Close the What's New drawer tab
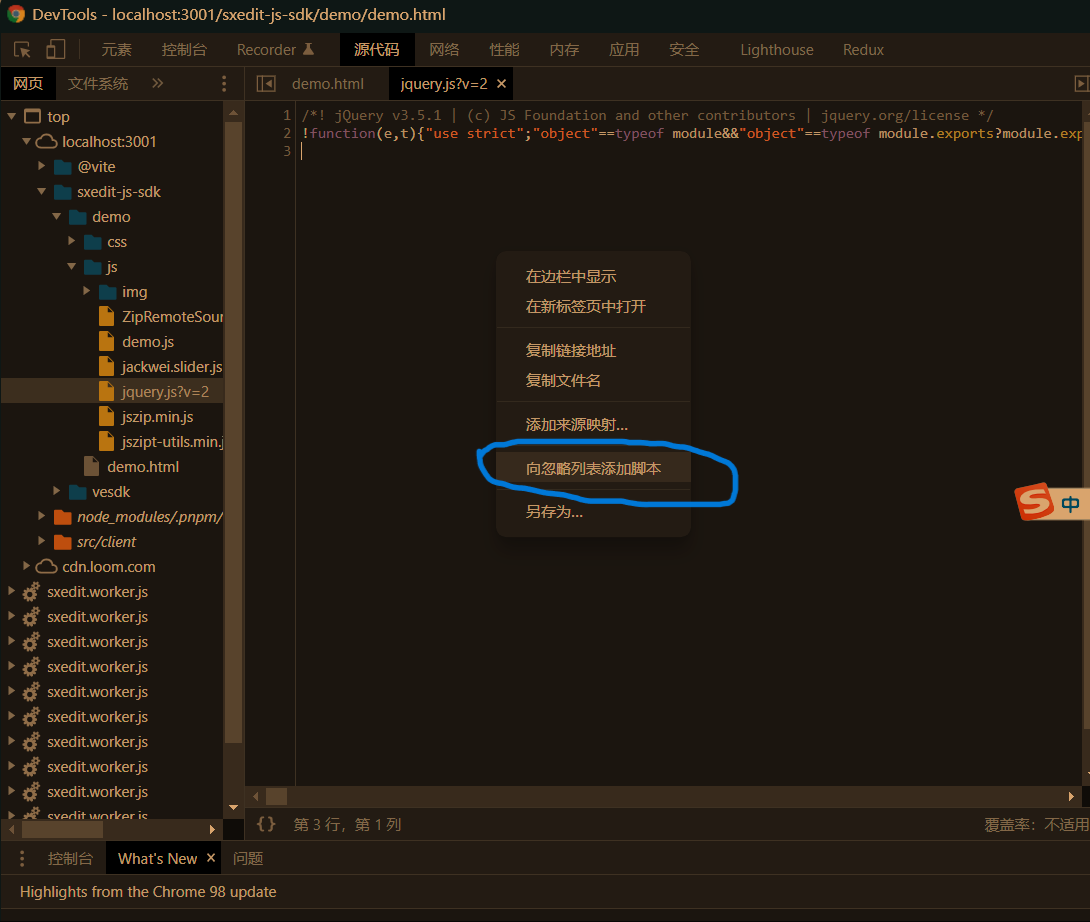Viewport: 1090px width, 922px height. pos(211,858)
